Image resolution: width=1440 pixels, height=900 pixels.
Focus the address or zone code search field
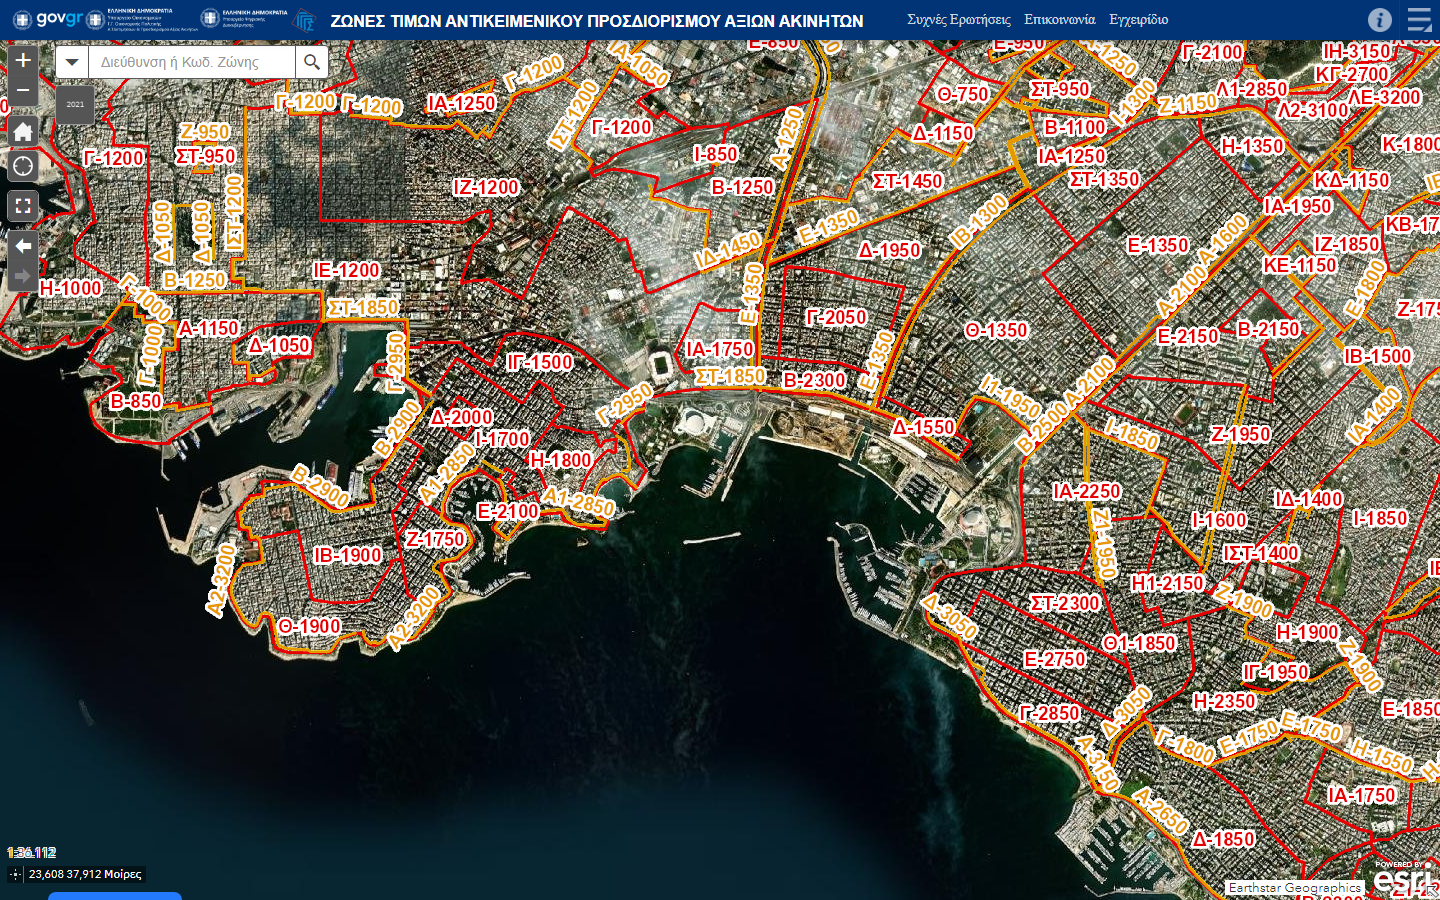click(x=192, y=62)
